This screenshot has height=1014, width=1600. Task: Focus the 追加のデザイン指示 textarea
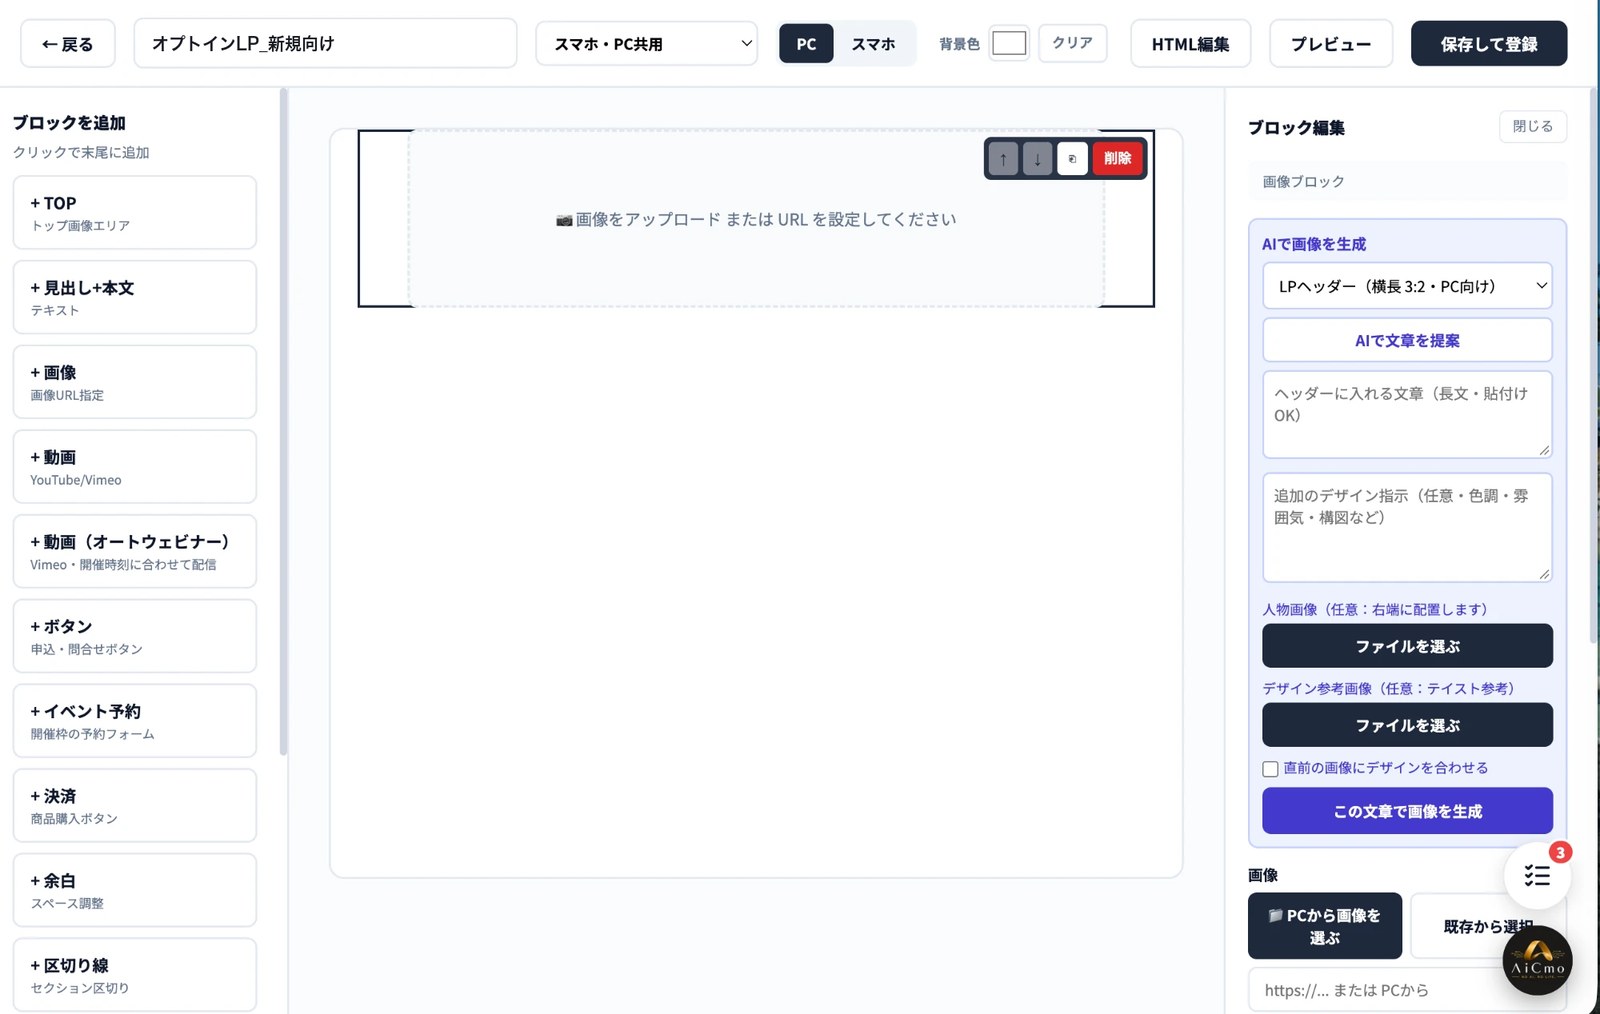1407,527
